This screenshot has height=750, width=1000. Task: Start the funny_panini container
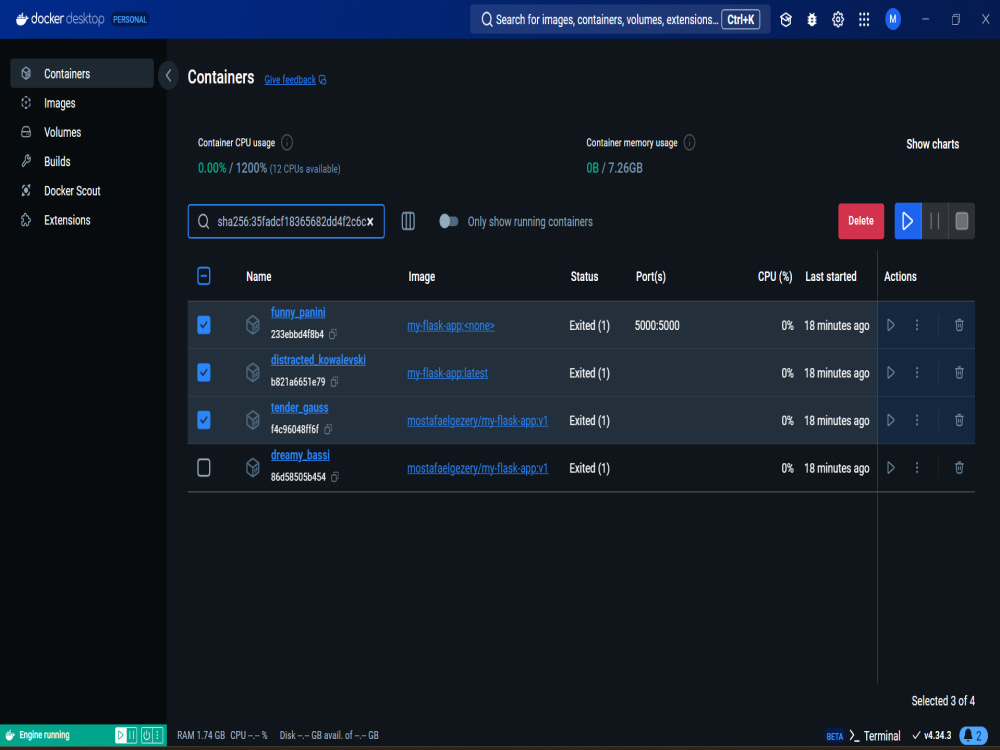tap(891, 325)
